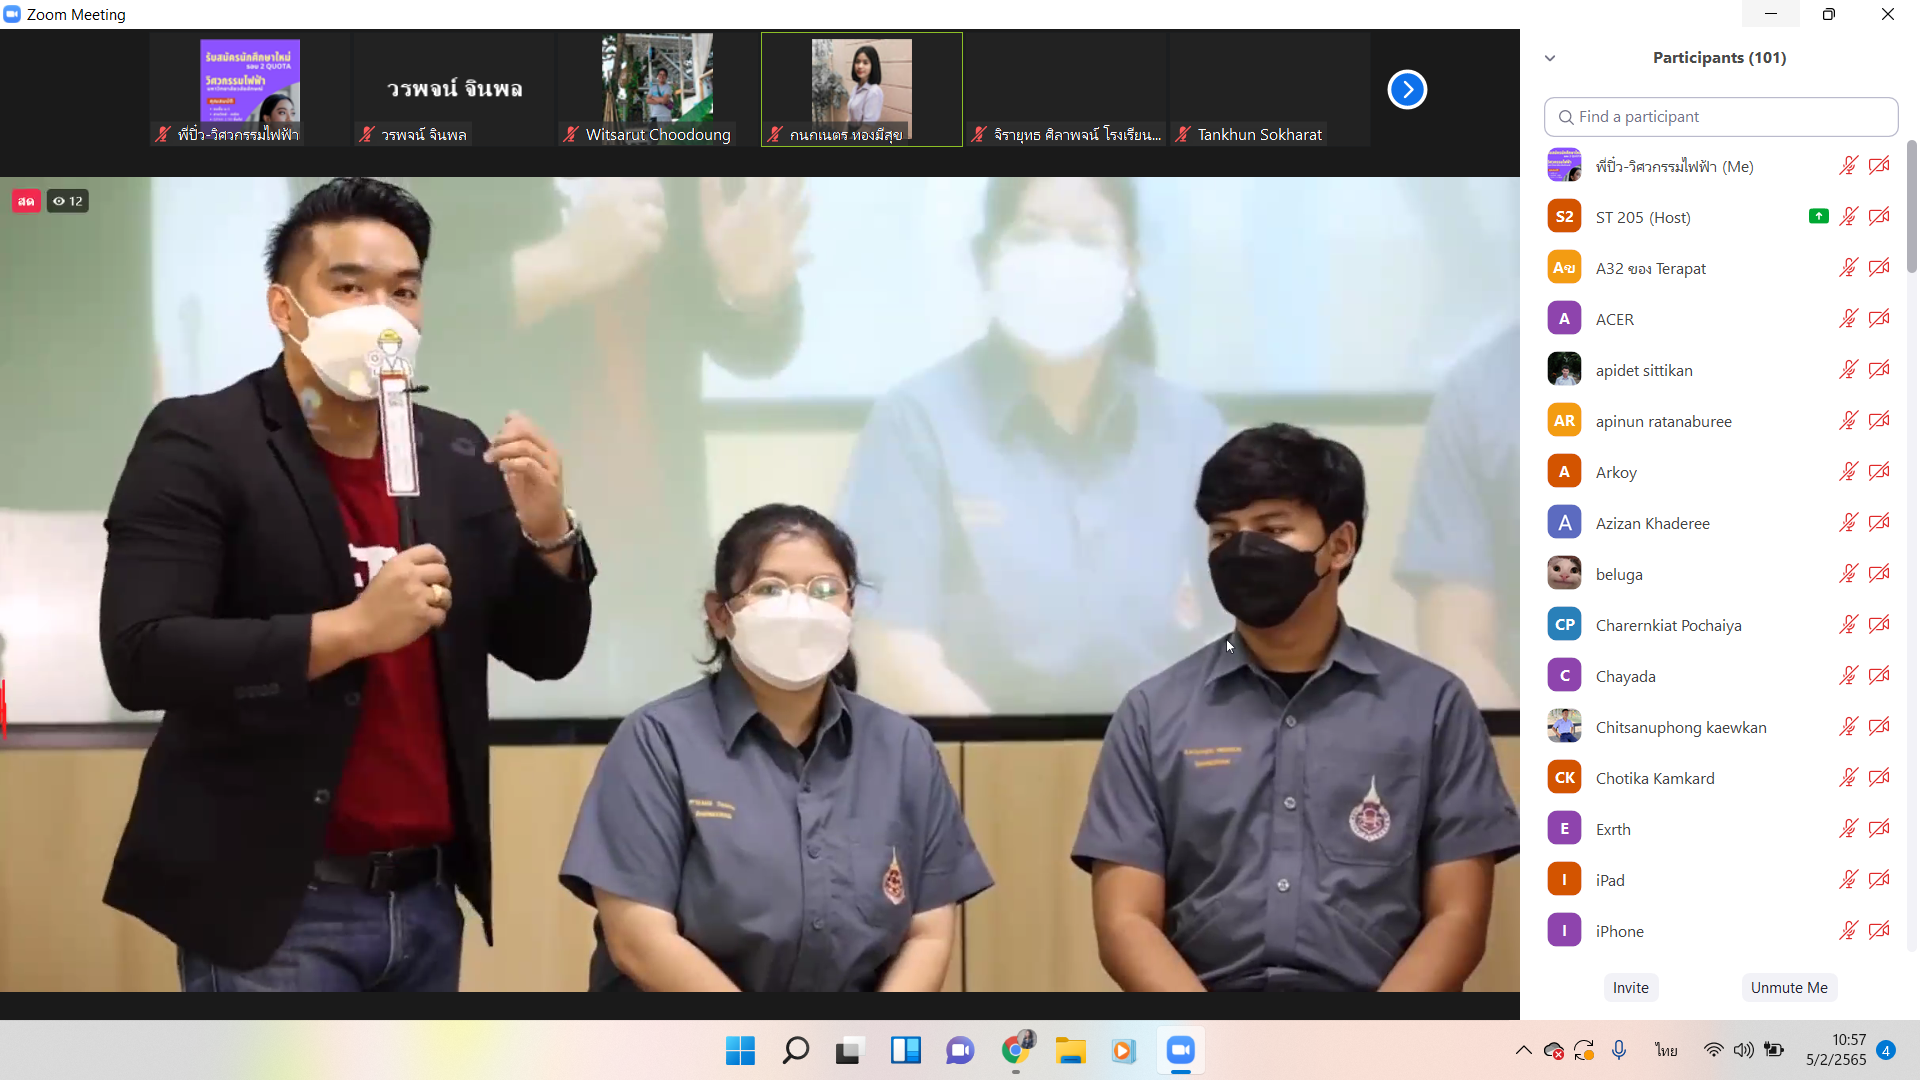
Task: Toggle mute icon for beluga participant
Action: 1848,574
